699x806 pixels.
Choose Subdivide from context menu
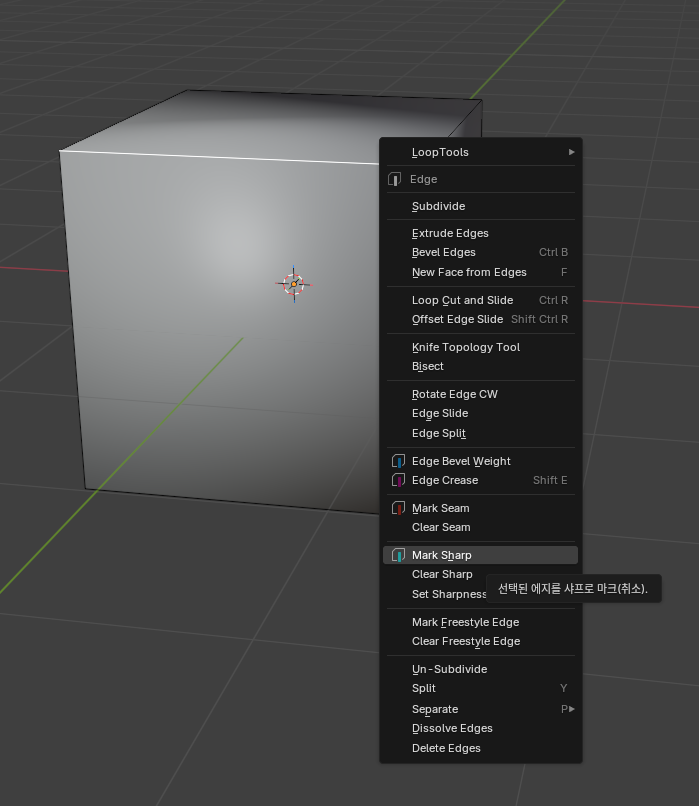tap(438, 206)
